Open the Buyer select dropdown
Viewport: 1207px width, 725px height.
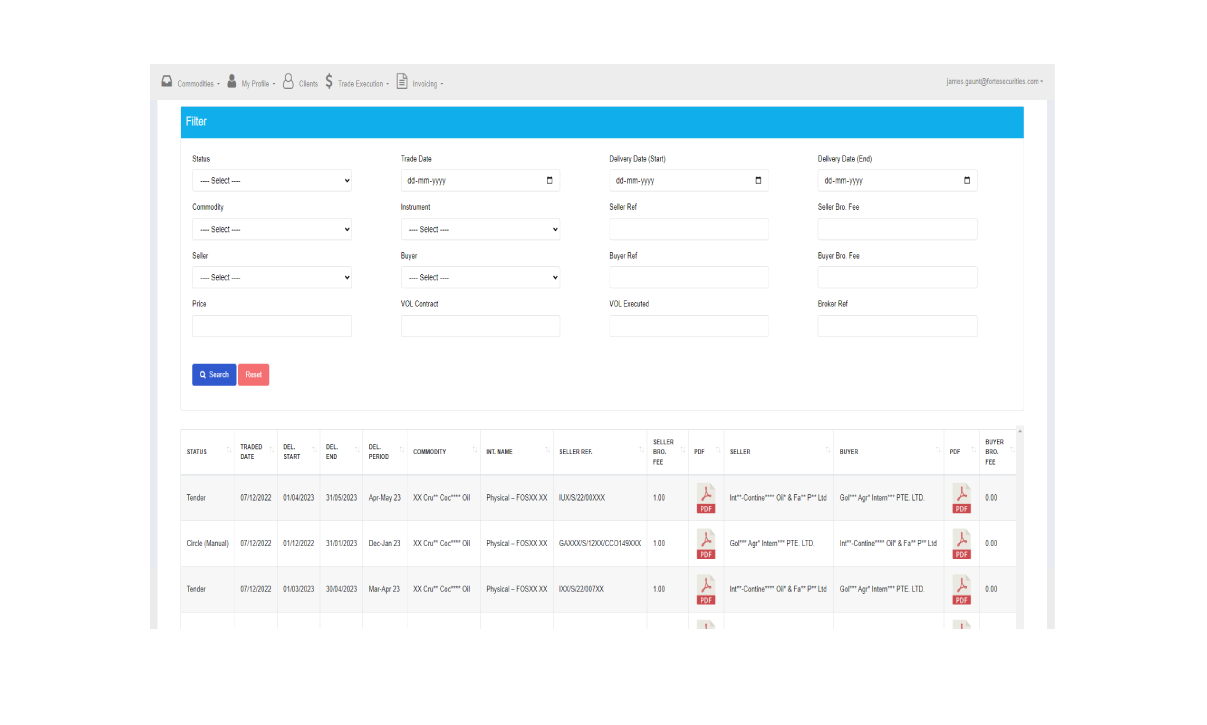(x=480, y=277)
